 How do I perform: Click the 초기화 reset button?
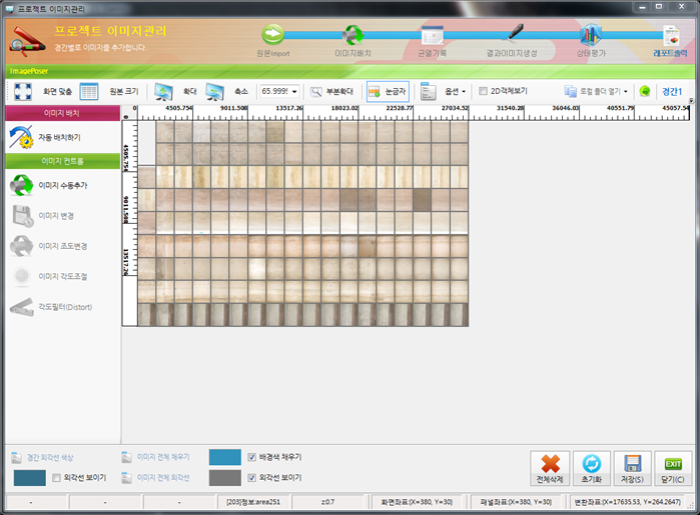click(592, 468)
